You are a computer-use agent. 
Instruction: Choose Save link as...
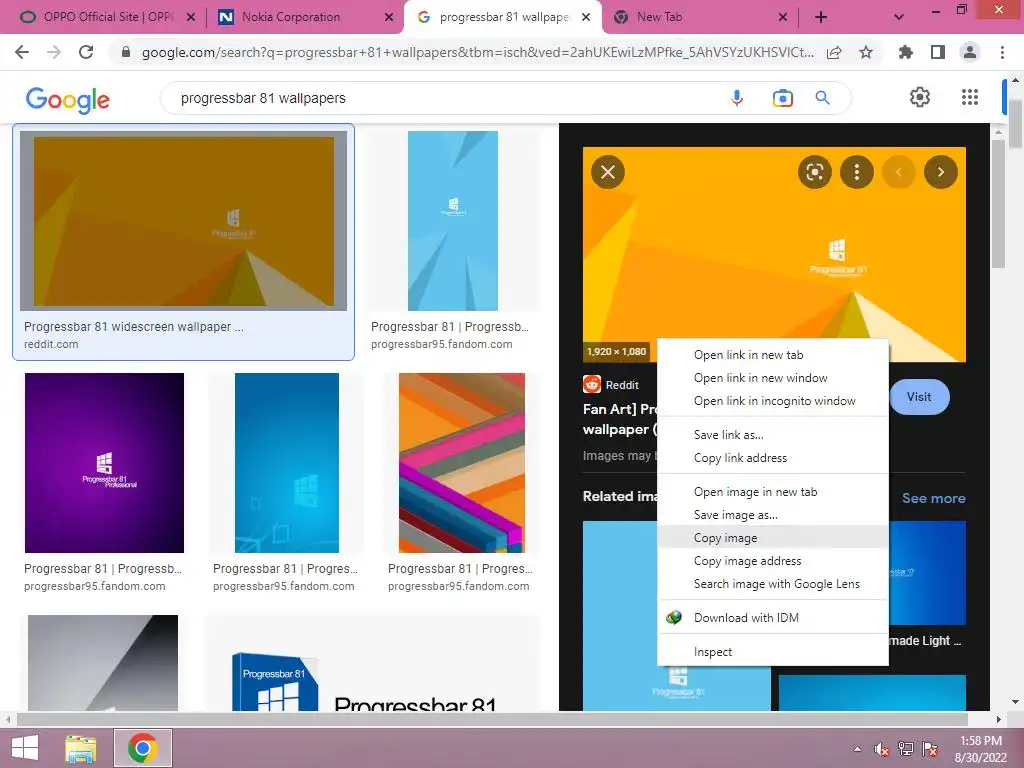[x=773, y=434]
